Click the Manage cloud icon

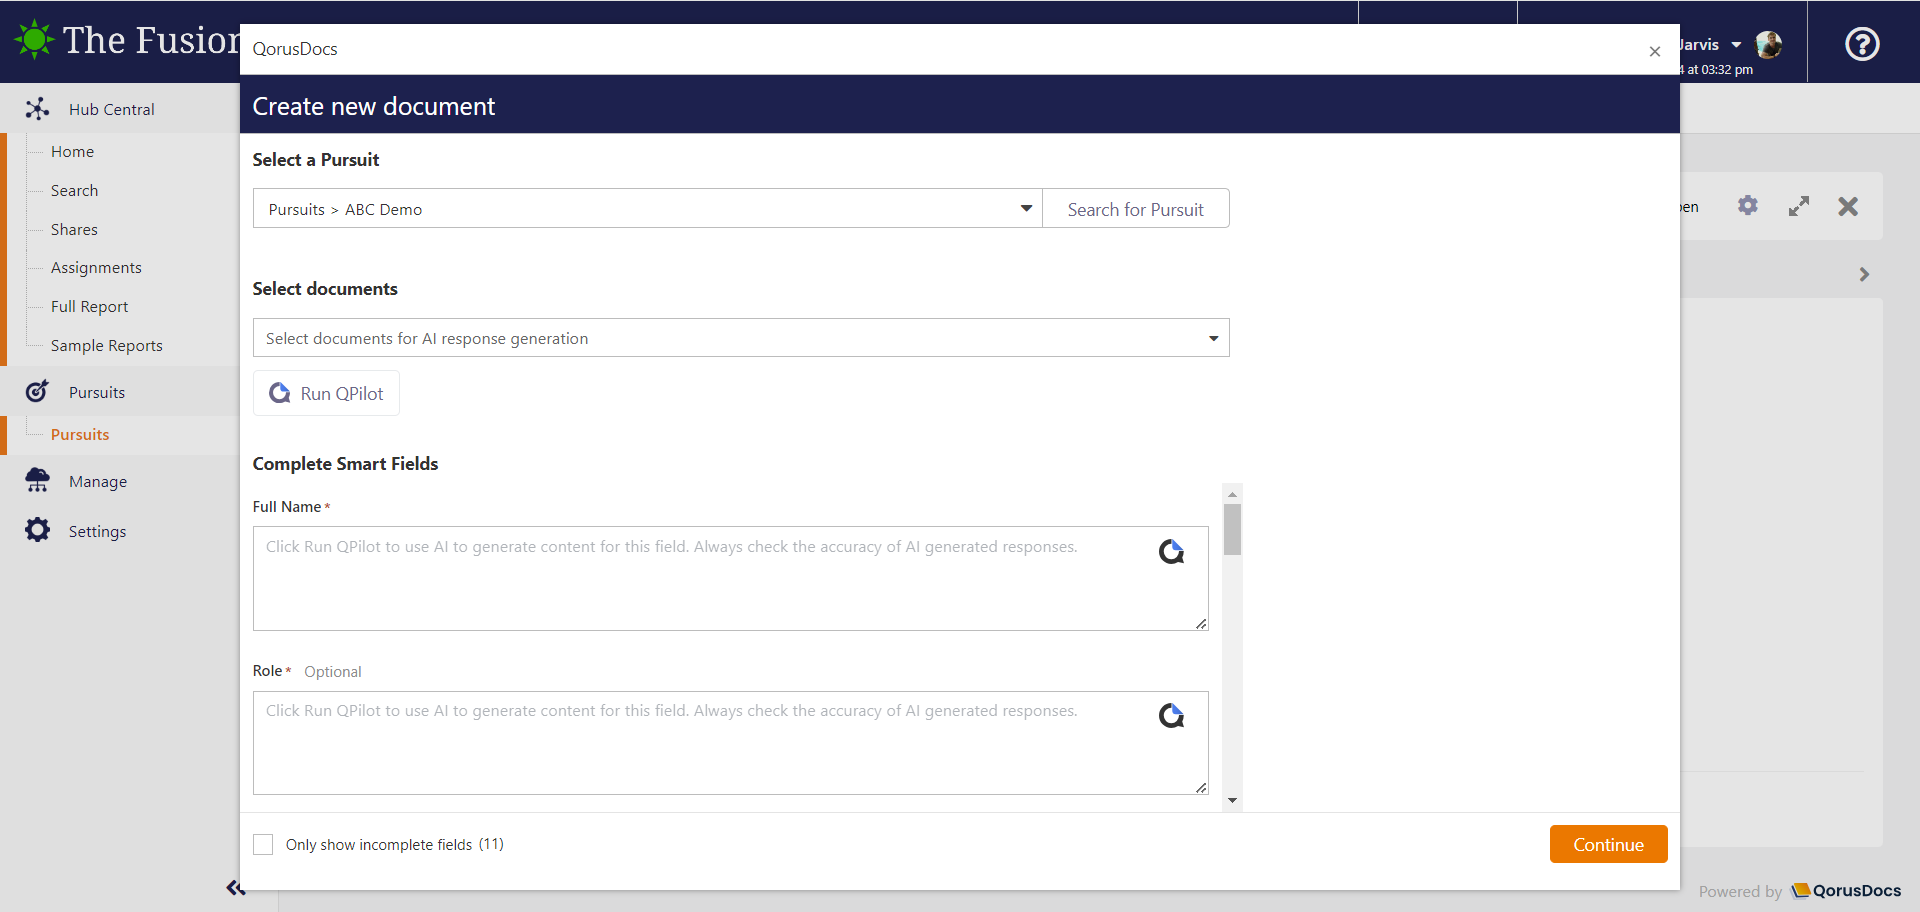(37, 480)
